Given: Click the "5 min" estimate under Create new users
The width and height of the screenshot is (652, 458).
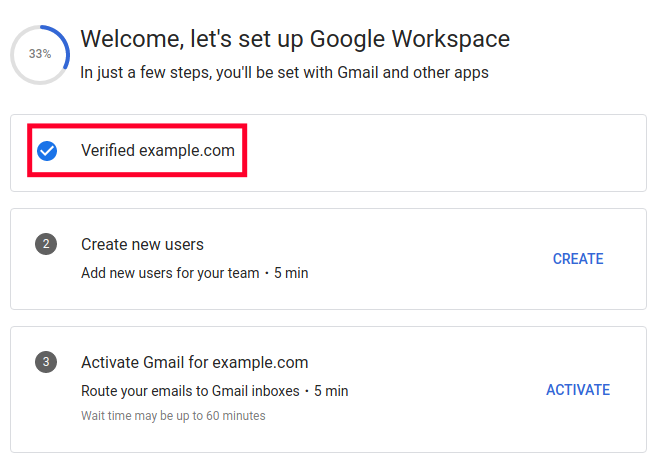Looking at the screenshot, I should point(291,272).
